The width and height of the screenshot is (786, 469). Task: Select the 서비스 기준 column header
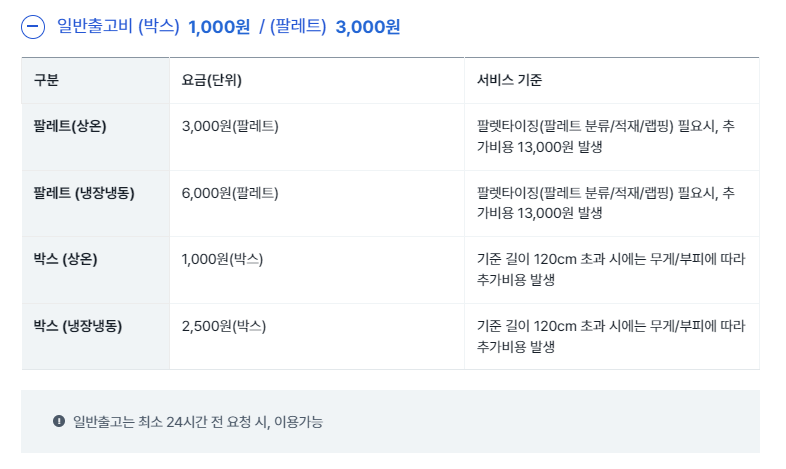[509, 80]
